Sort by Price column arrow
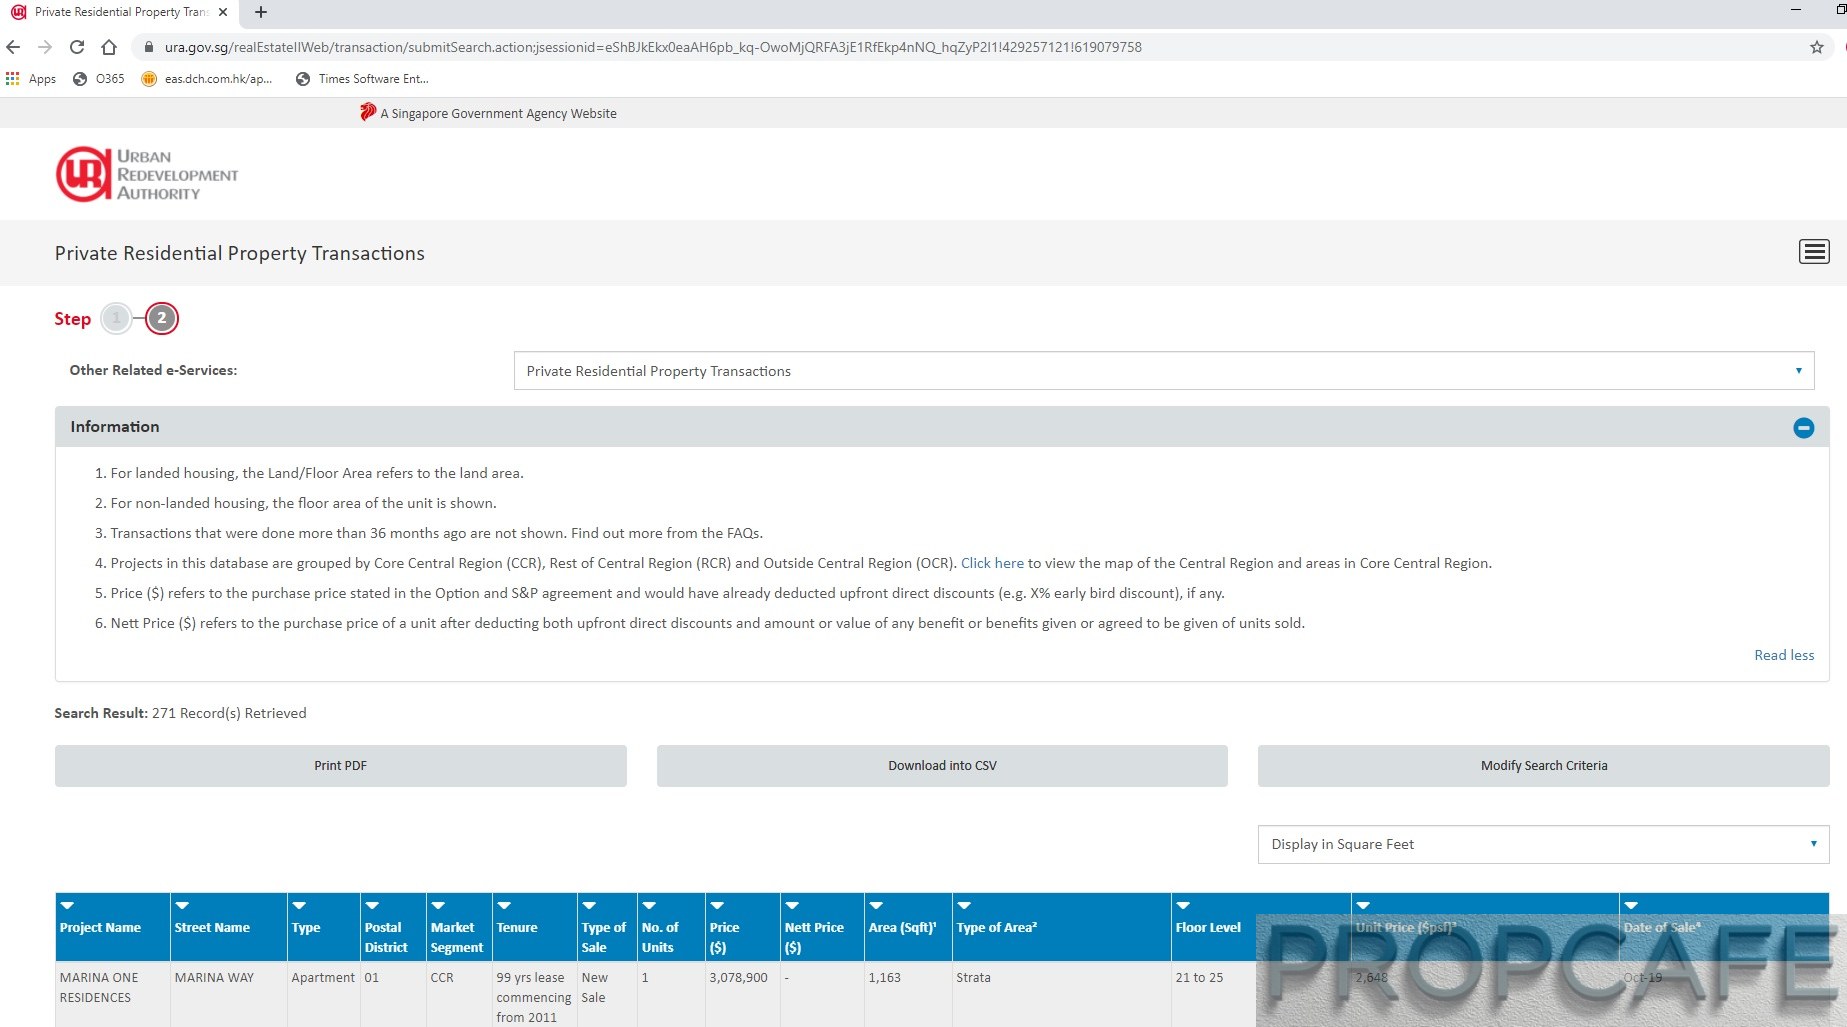 pos(716,906)
